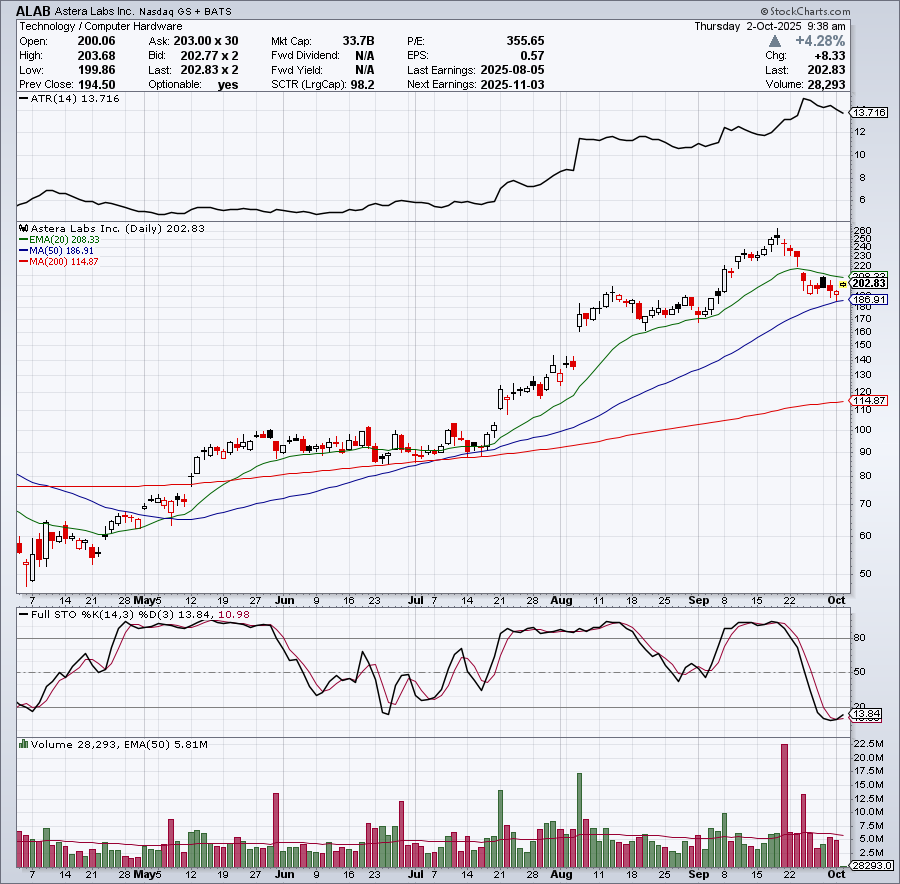
Task: Click the 202.83 last price axis tag
Action: 868,283
